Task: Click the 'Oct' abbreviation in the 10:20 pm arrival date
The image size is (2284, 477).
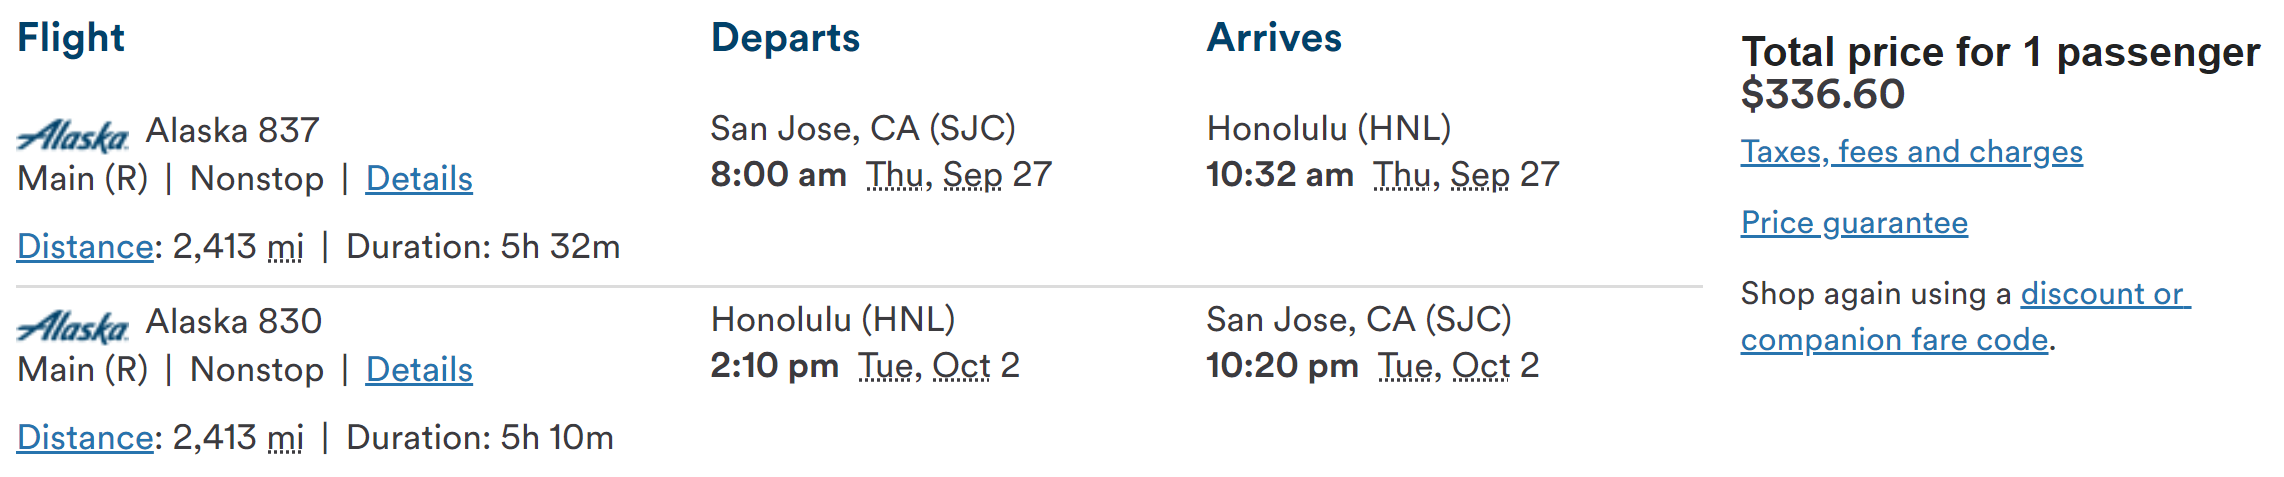Action: (1481, 366)
